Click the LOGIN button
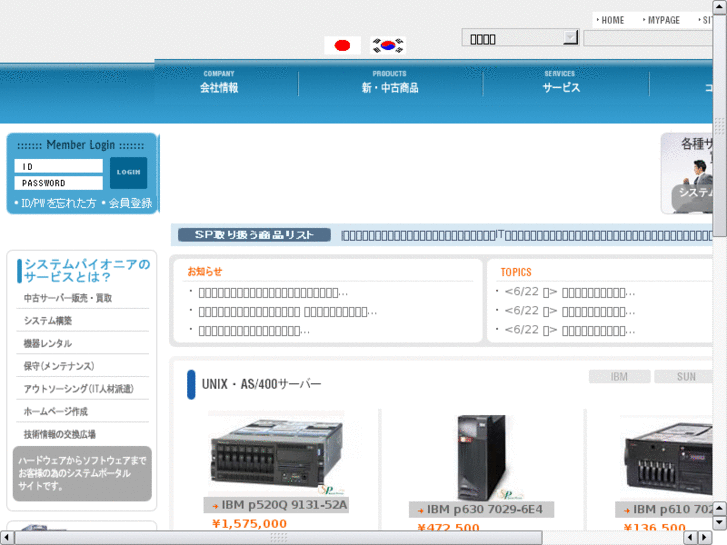The image size is (727, 545). tap(128, 173)
